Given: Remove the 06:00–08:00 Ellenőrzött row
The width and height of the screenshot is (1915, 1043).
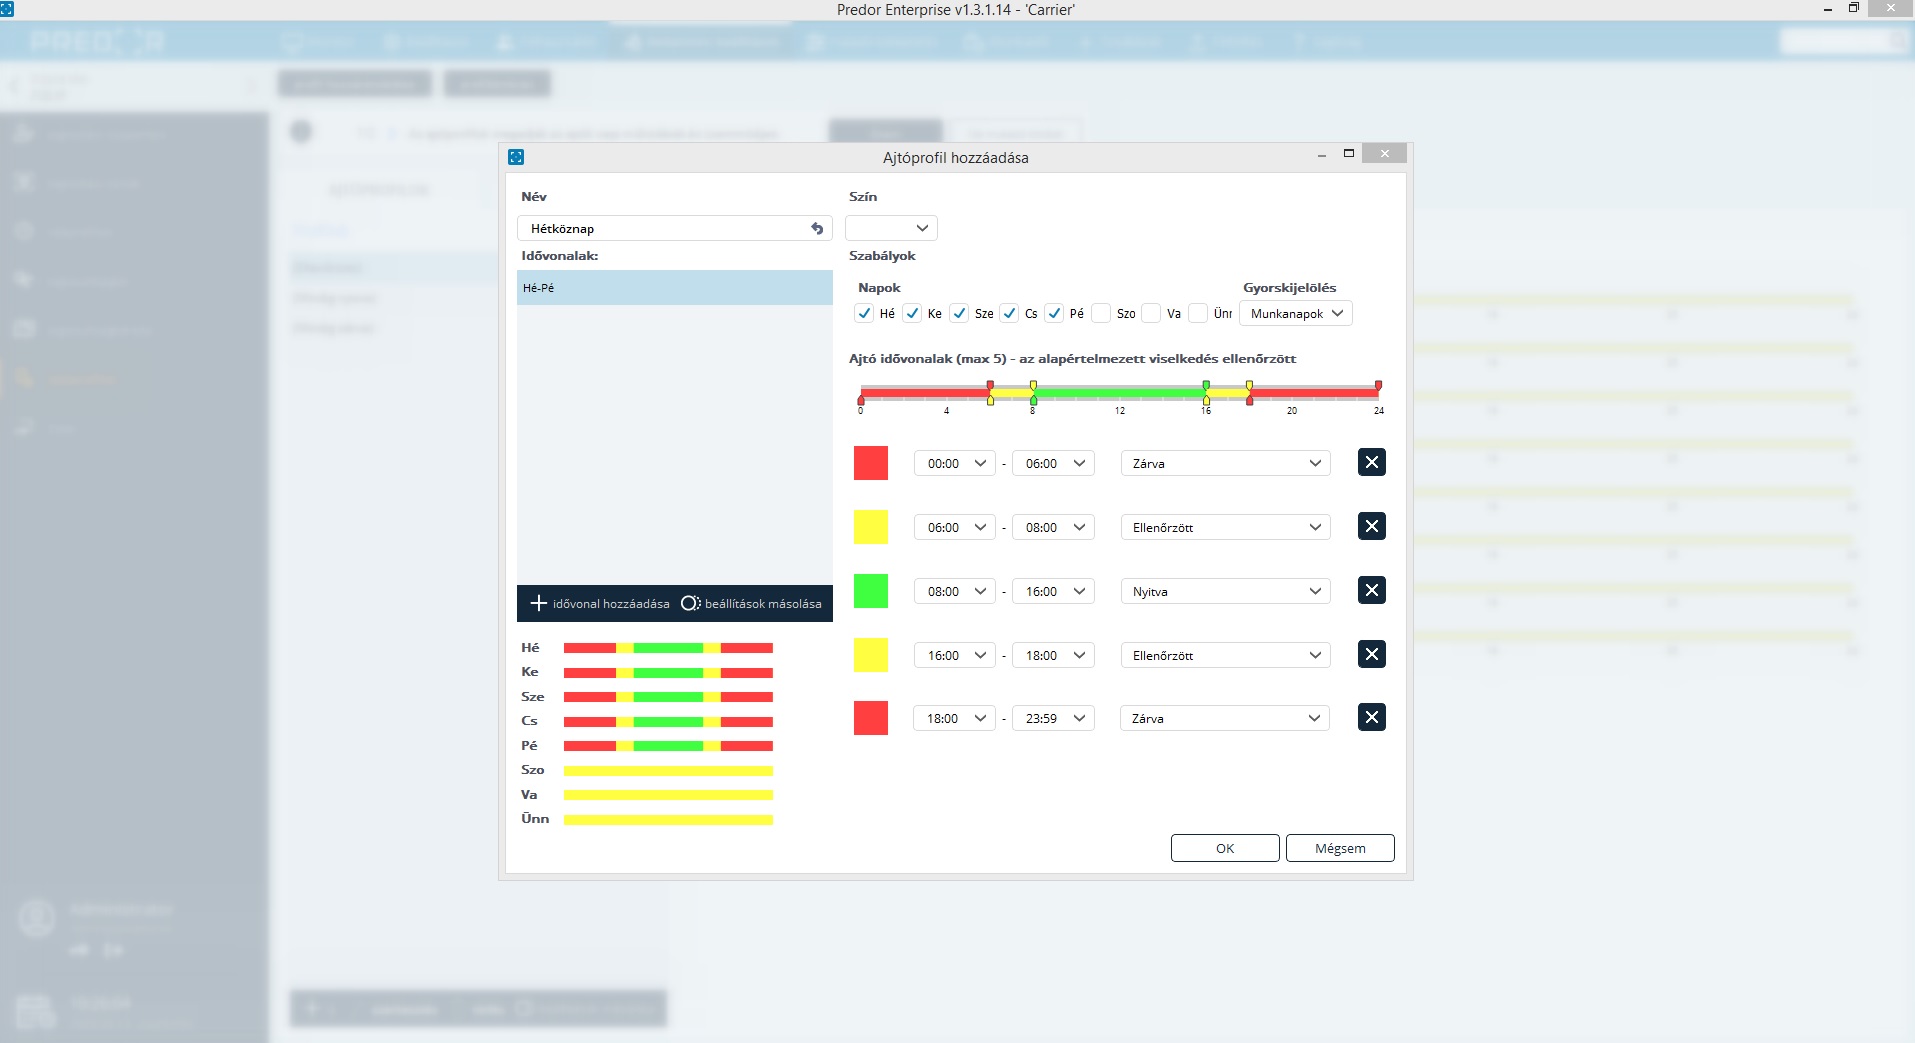Looking at the screenshot, I should pos(1371,527).
